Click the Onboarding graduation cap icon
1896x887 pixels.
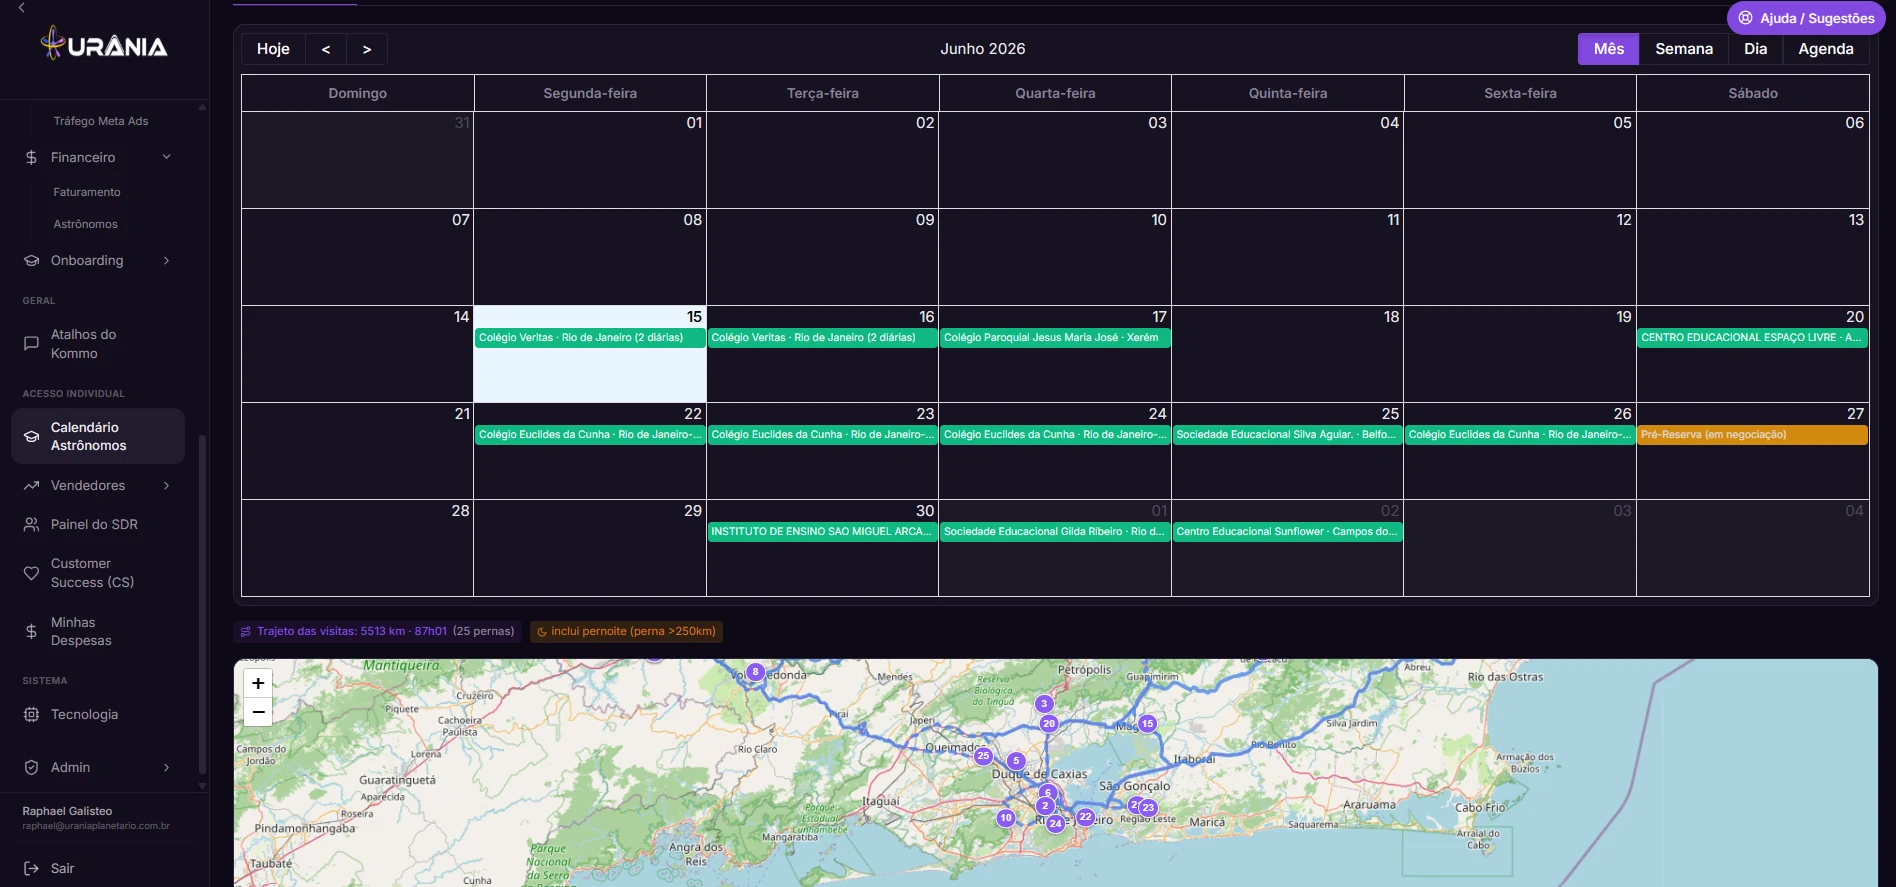[x=31, y=260]
